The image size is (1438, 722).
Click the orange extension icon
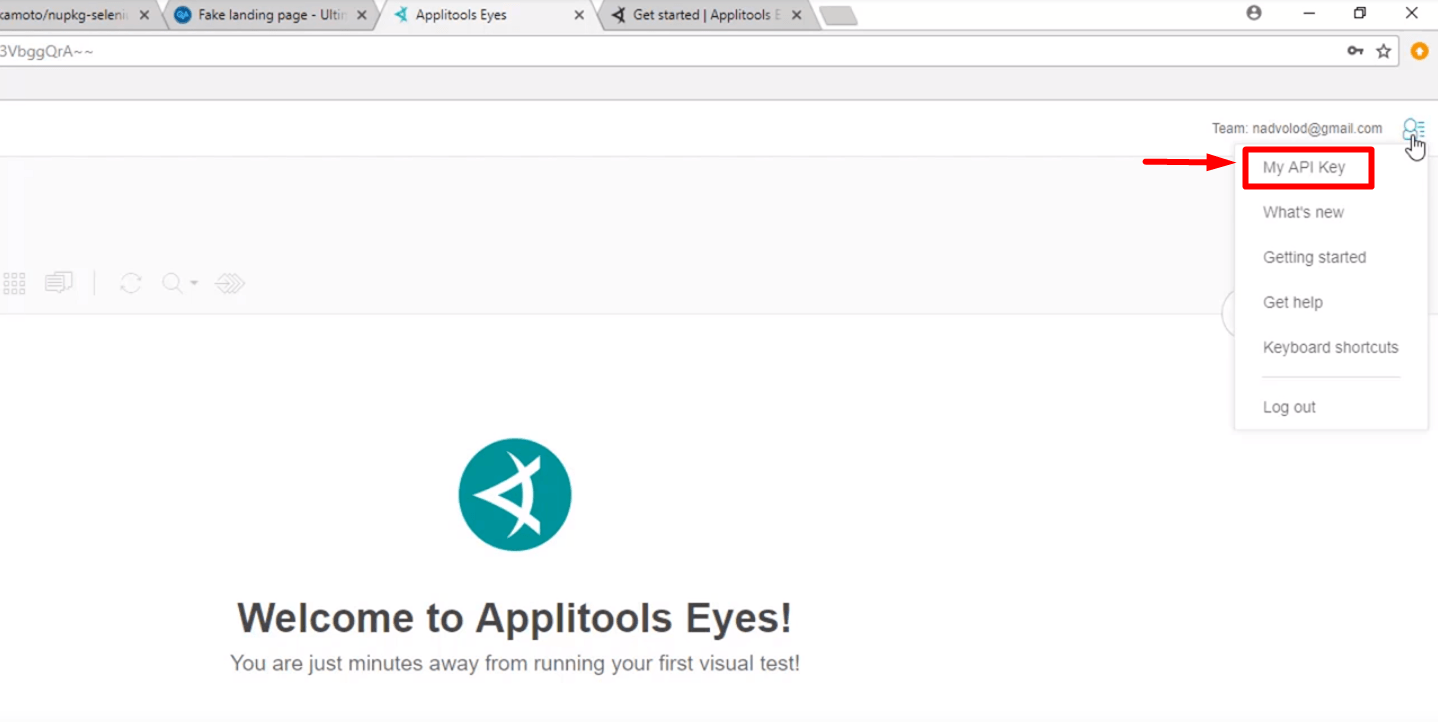[1420, 51]
